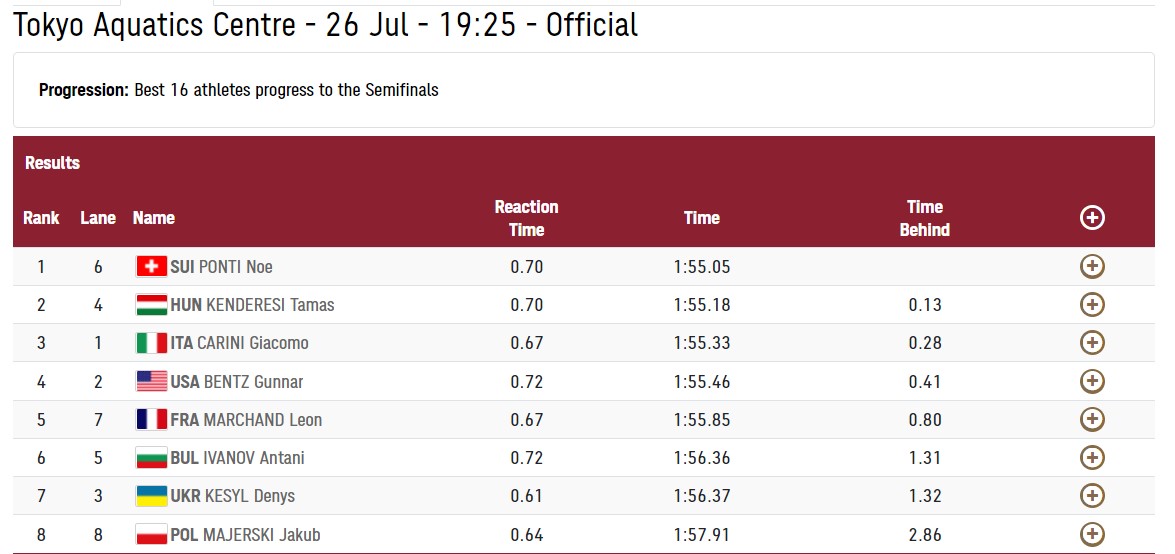Image resolution: width=1175 pixels, height=554 pixels.
Task: Open plus icon on CARINI Giacomo row
Action: click(1092, 343)
